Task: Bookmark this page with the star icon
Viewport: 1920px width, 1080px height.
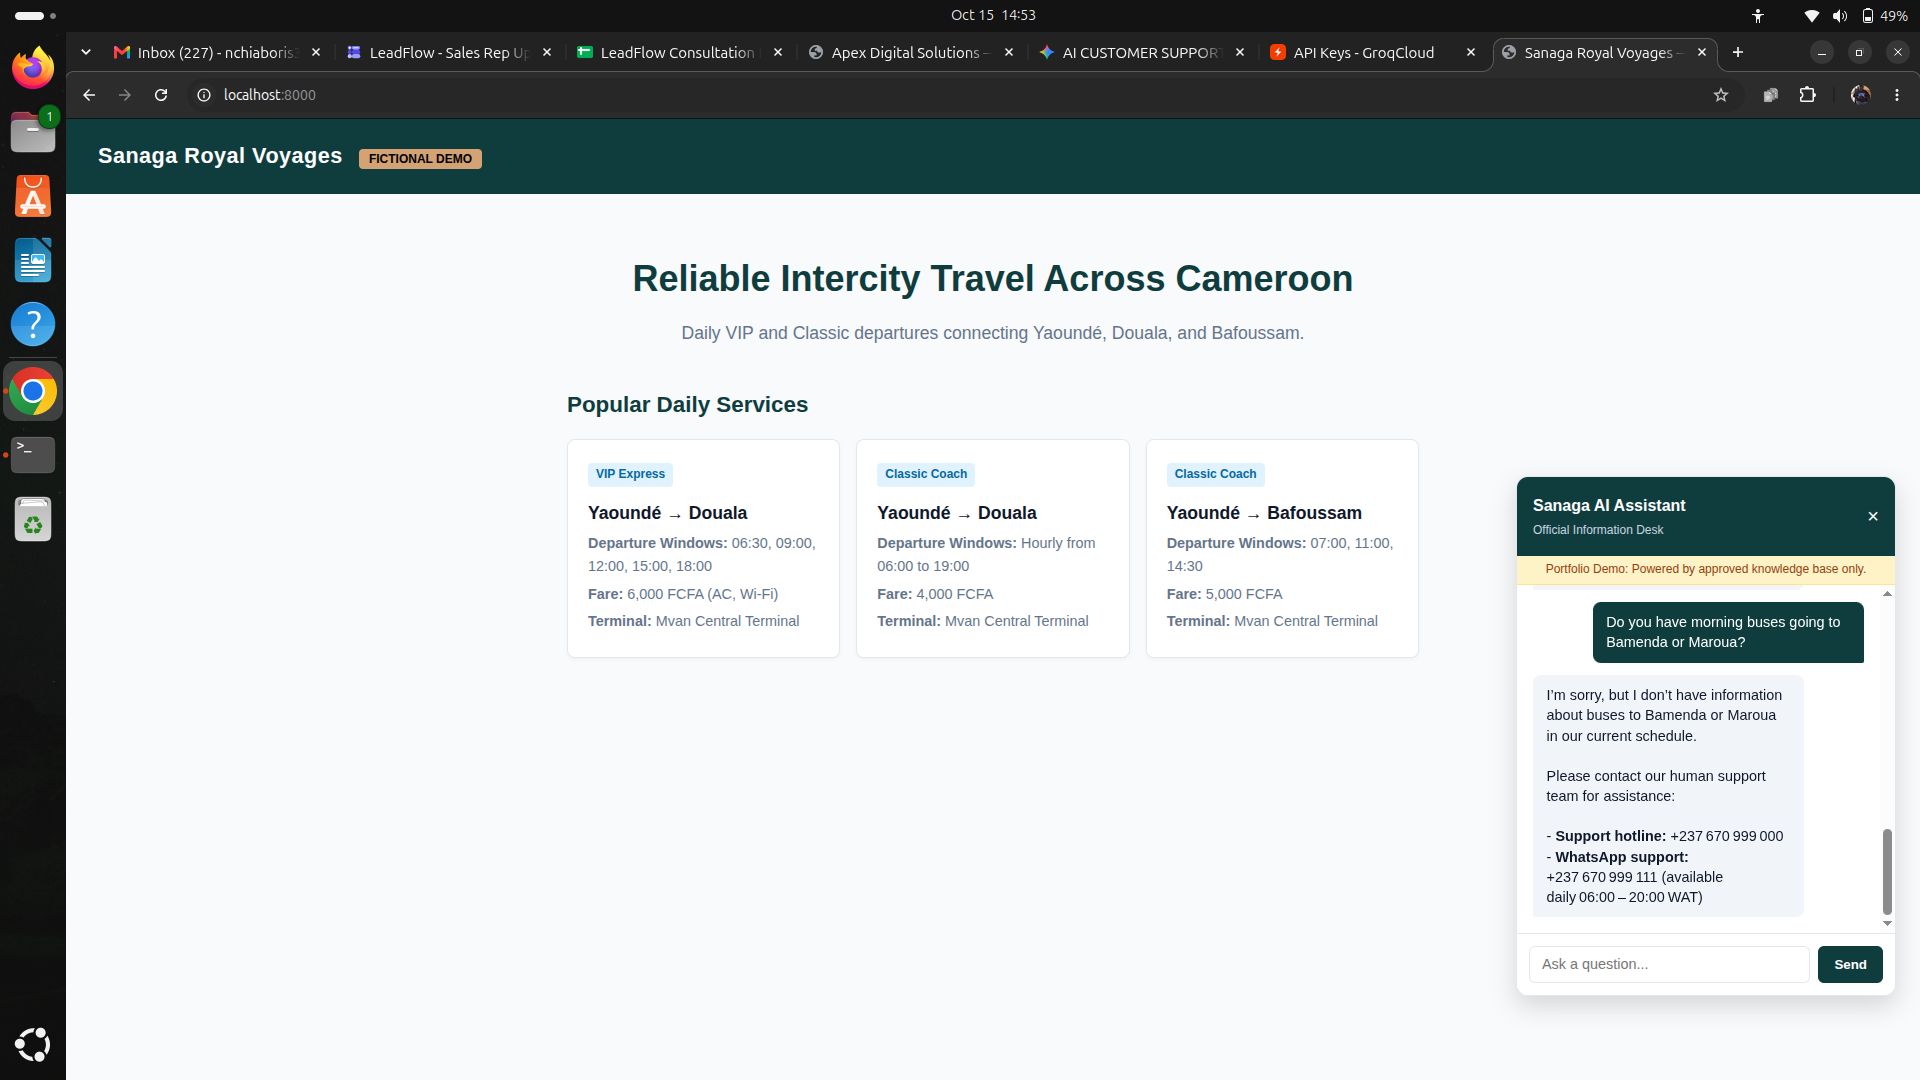Action: pyautogui.click(x=1721, y=95)
